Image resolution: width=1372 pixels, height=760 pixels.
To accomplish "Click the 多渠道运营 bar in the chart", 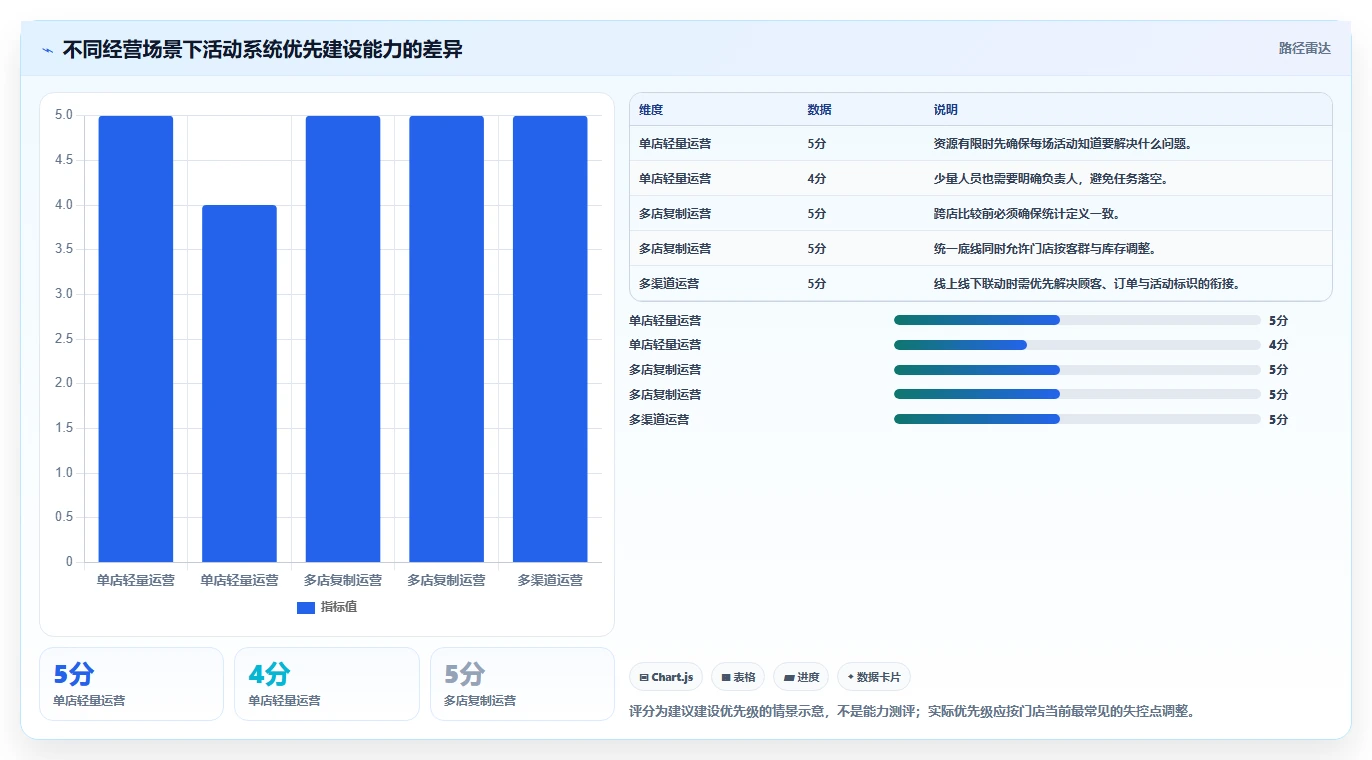I will pos(550,339).
